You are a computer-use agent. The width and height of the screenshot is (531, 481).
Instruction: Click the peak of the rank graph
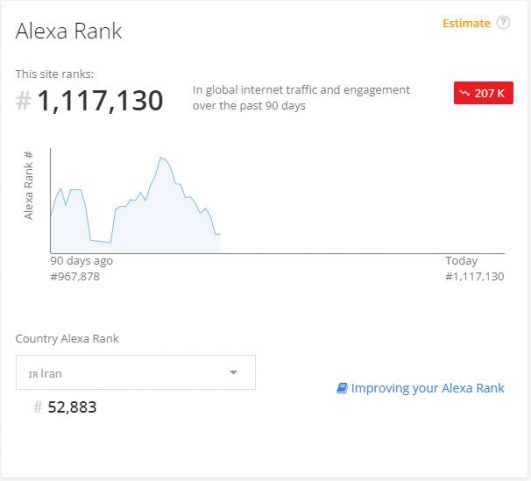coord(161,157)
